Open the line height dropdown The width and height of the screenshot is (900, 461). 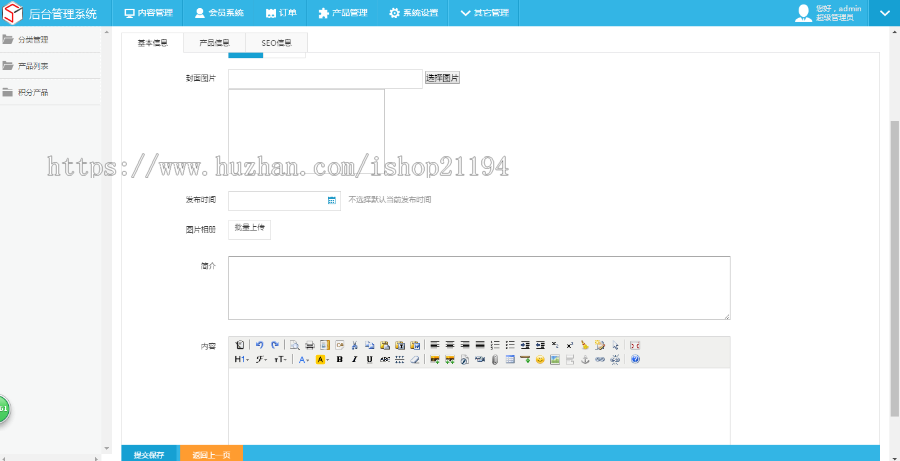coord(399,359)
